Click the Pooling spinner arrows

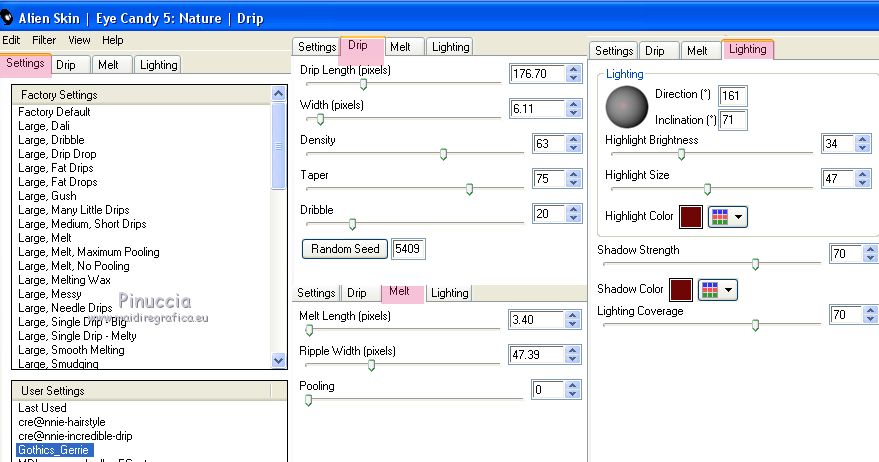[572, 390]
